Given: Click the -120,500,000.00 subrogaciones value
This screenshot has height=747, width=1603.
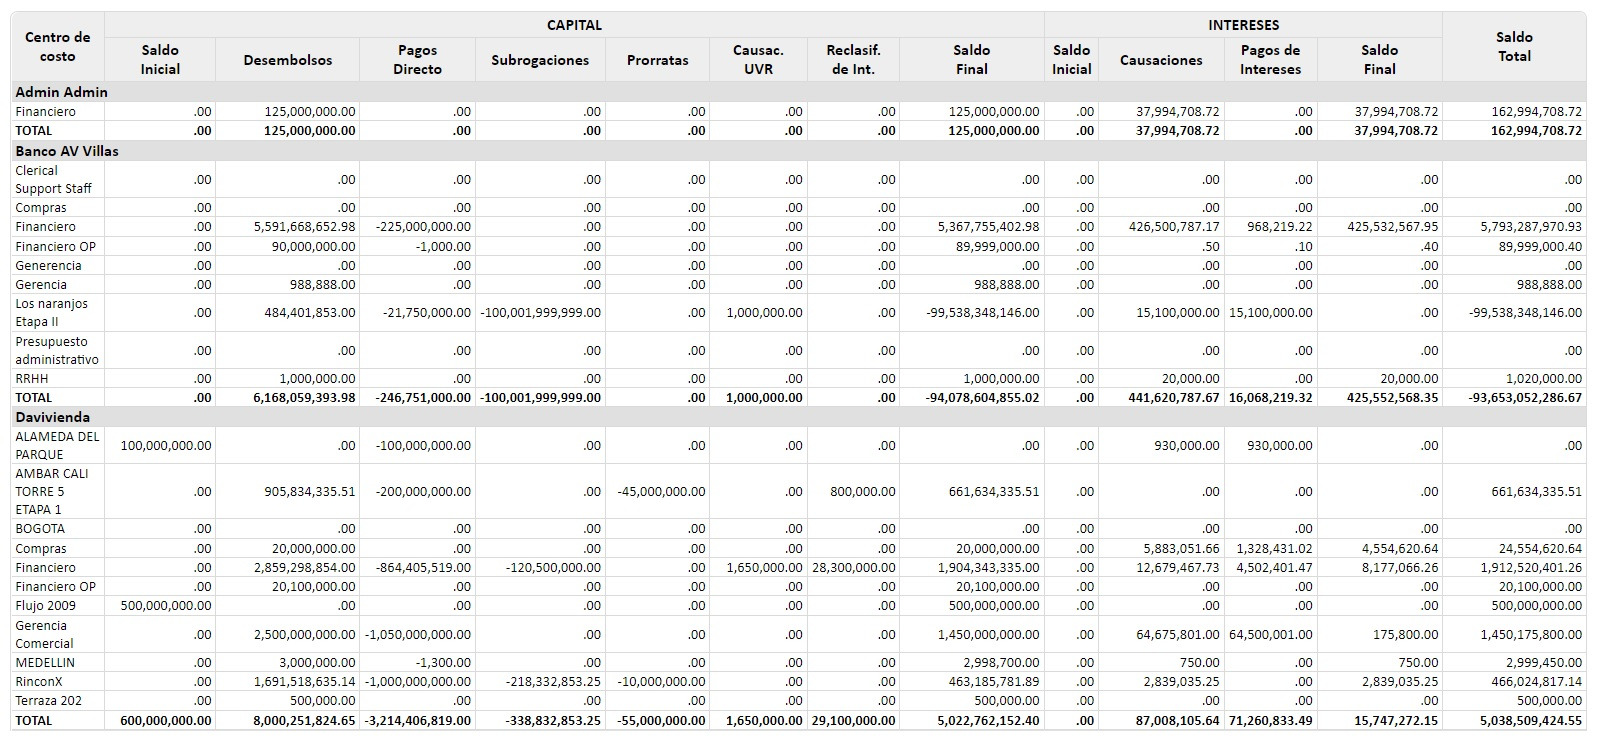Looking at the screenshot, I should point(554,568).
